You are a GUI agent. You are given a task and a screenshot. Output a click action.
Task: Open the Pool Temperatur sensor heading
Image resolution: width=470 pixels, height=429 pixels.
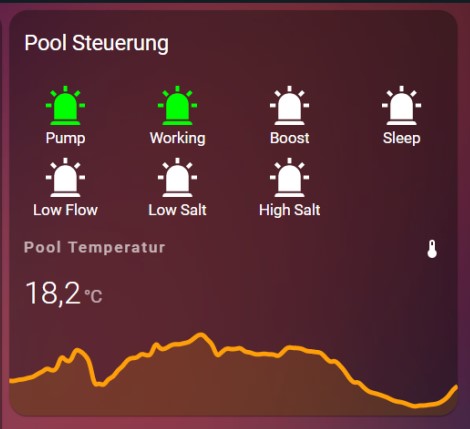pos(95,248)
